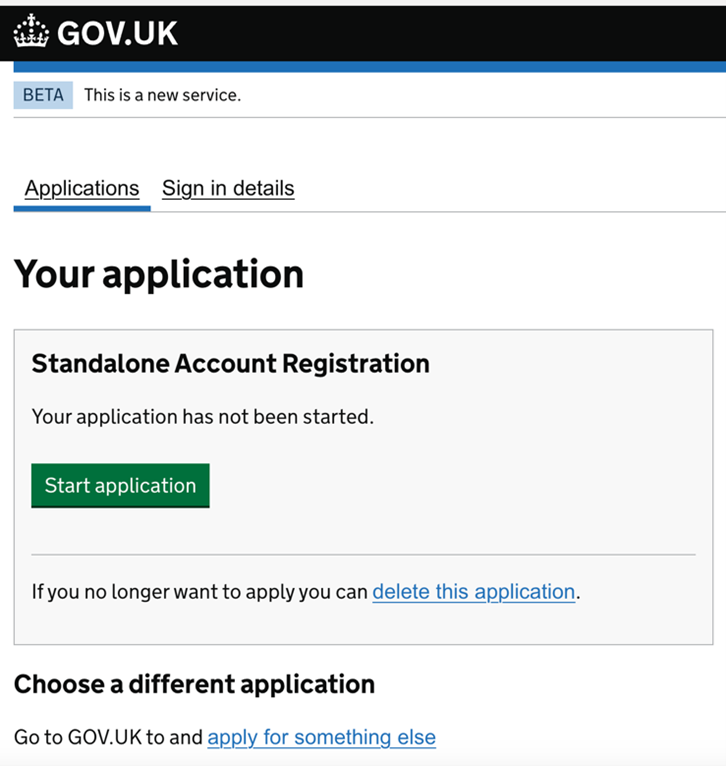The image size is (726, 766).
Task: Follow the 'delete this application' link
Action: 473,591
